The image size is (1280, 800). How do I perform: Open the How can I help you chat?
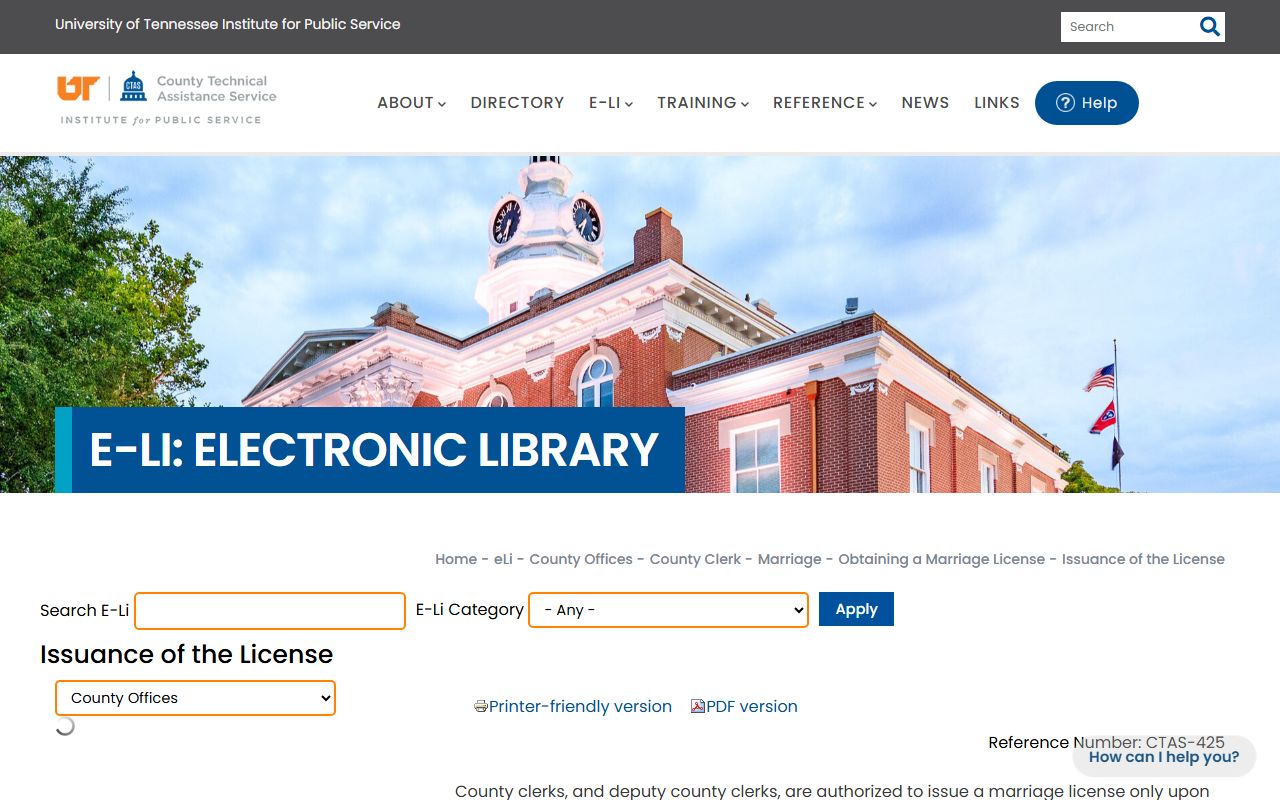coord(1164,757)
